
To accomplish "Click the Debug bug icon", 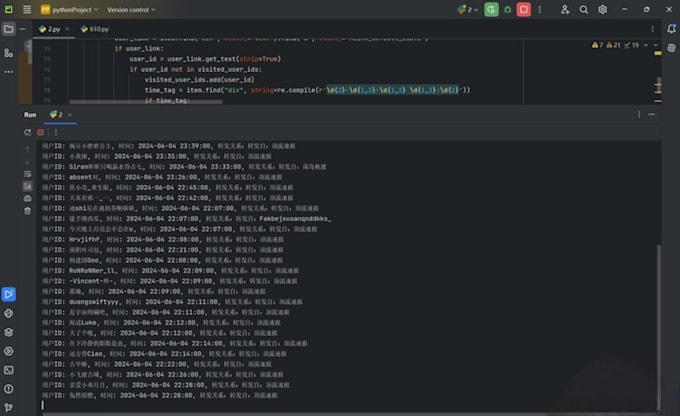I will click(507, 10).
